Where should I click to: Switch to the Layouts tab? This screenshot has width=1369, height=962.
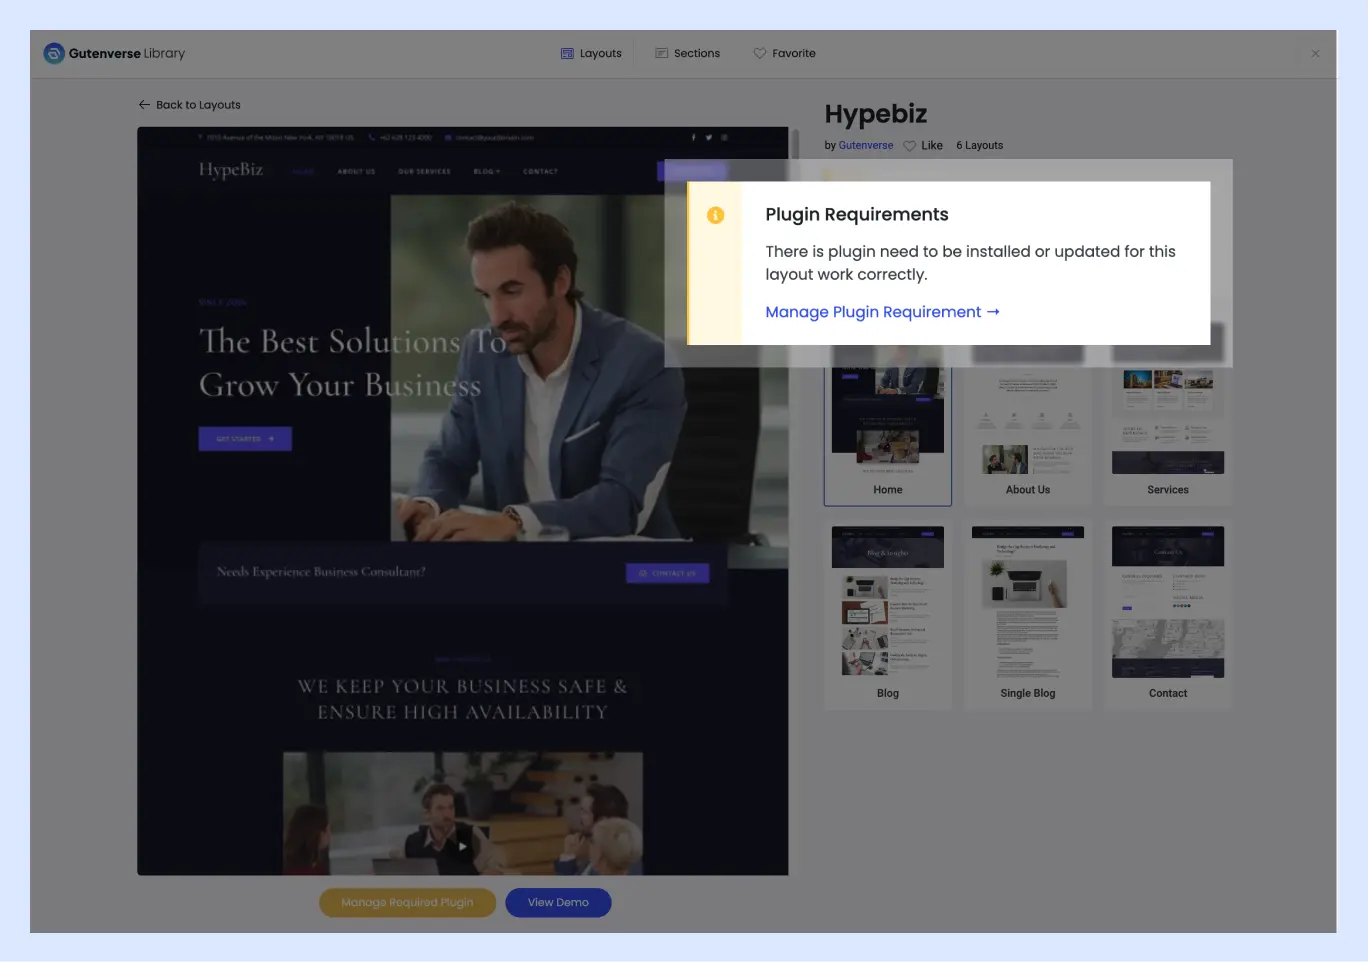click(x=591, y=54)
